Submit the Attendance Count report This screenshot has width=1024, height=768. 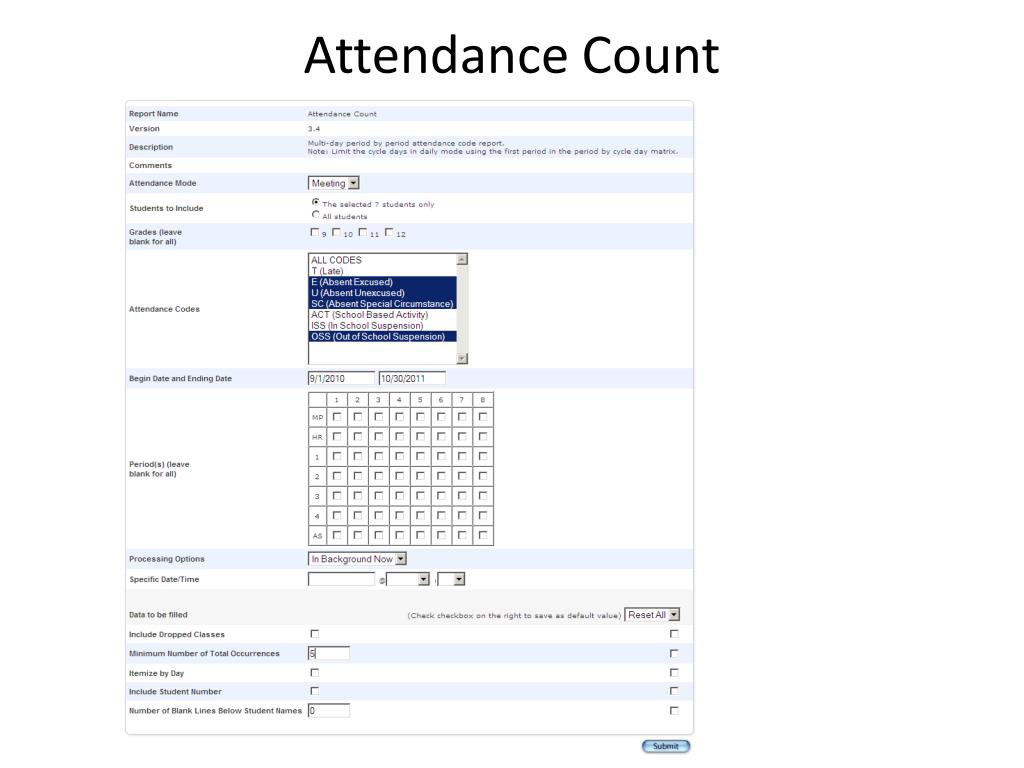(x=666, y=746)
